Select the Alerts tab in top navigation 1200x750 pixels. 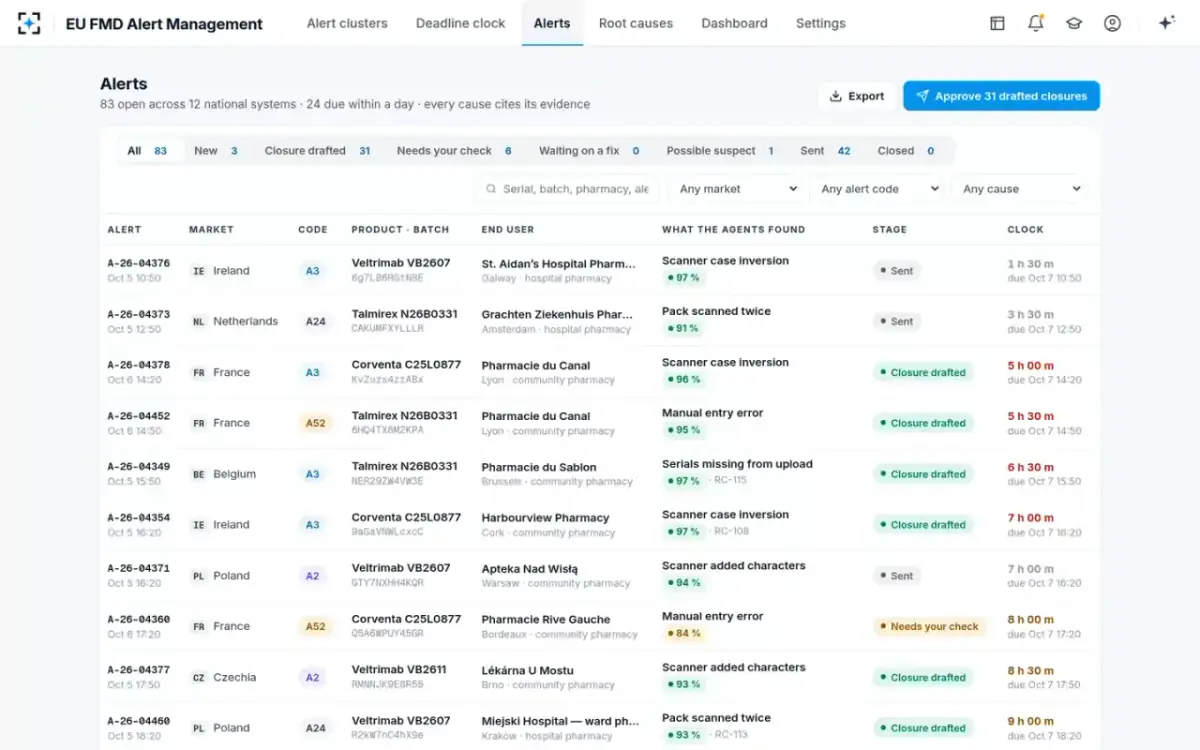(552, 23)
